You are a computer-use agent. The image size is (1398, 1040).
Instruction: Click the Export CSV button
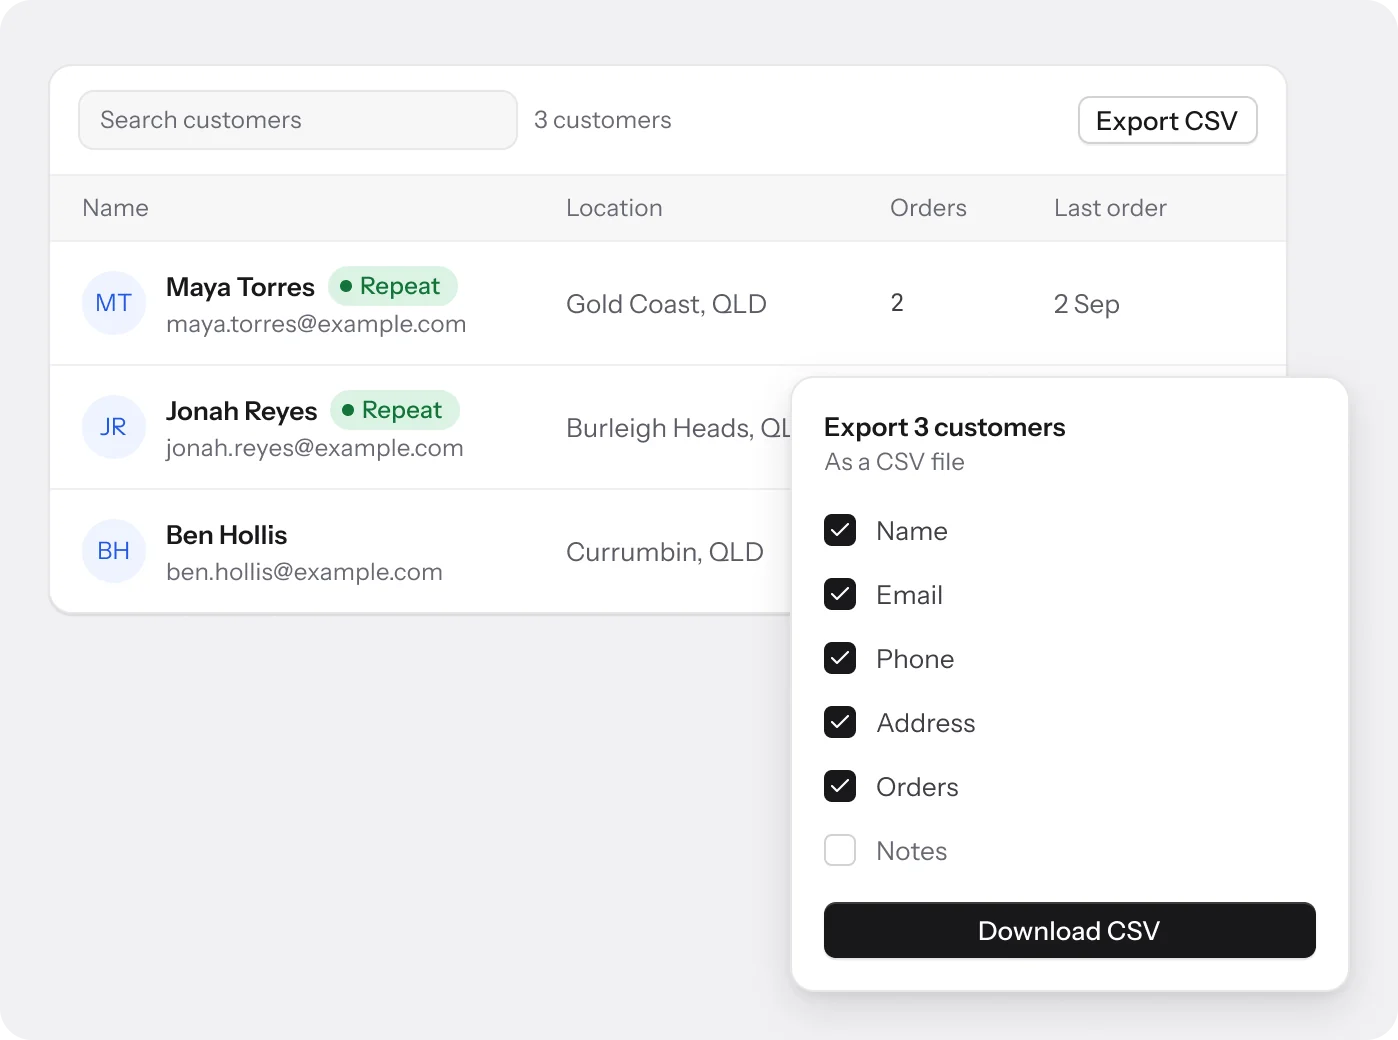pyautogui.click(x=1167, y=121)
